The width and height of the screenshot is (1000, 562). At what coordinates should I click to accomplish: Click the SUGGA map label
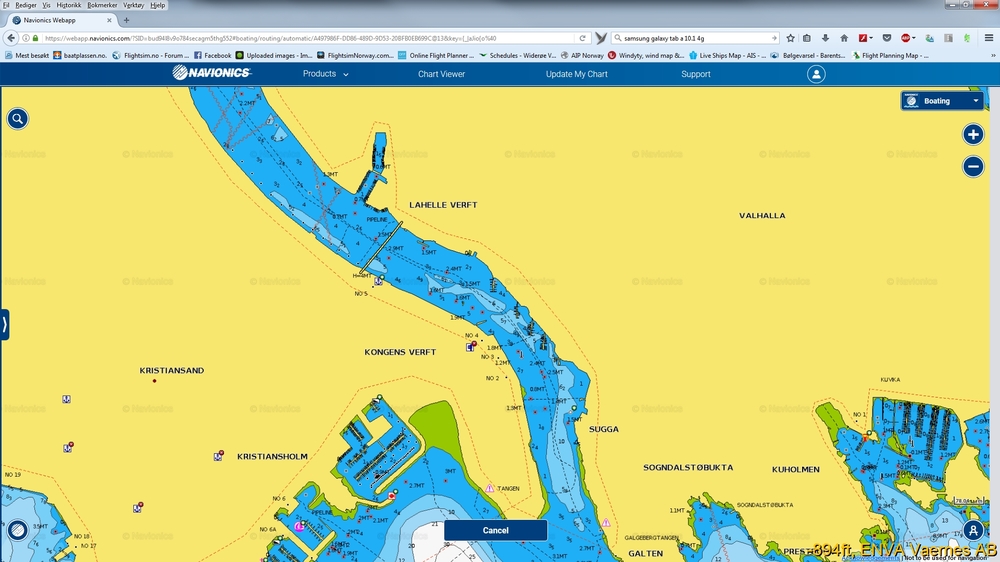click(x=603, y=429)
